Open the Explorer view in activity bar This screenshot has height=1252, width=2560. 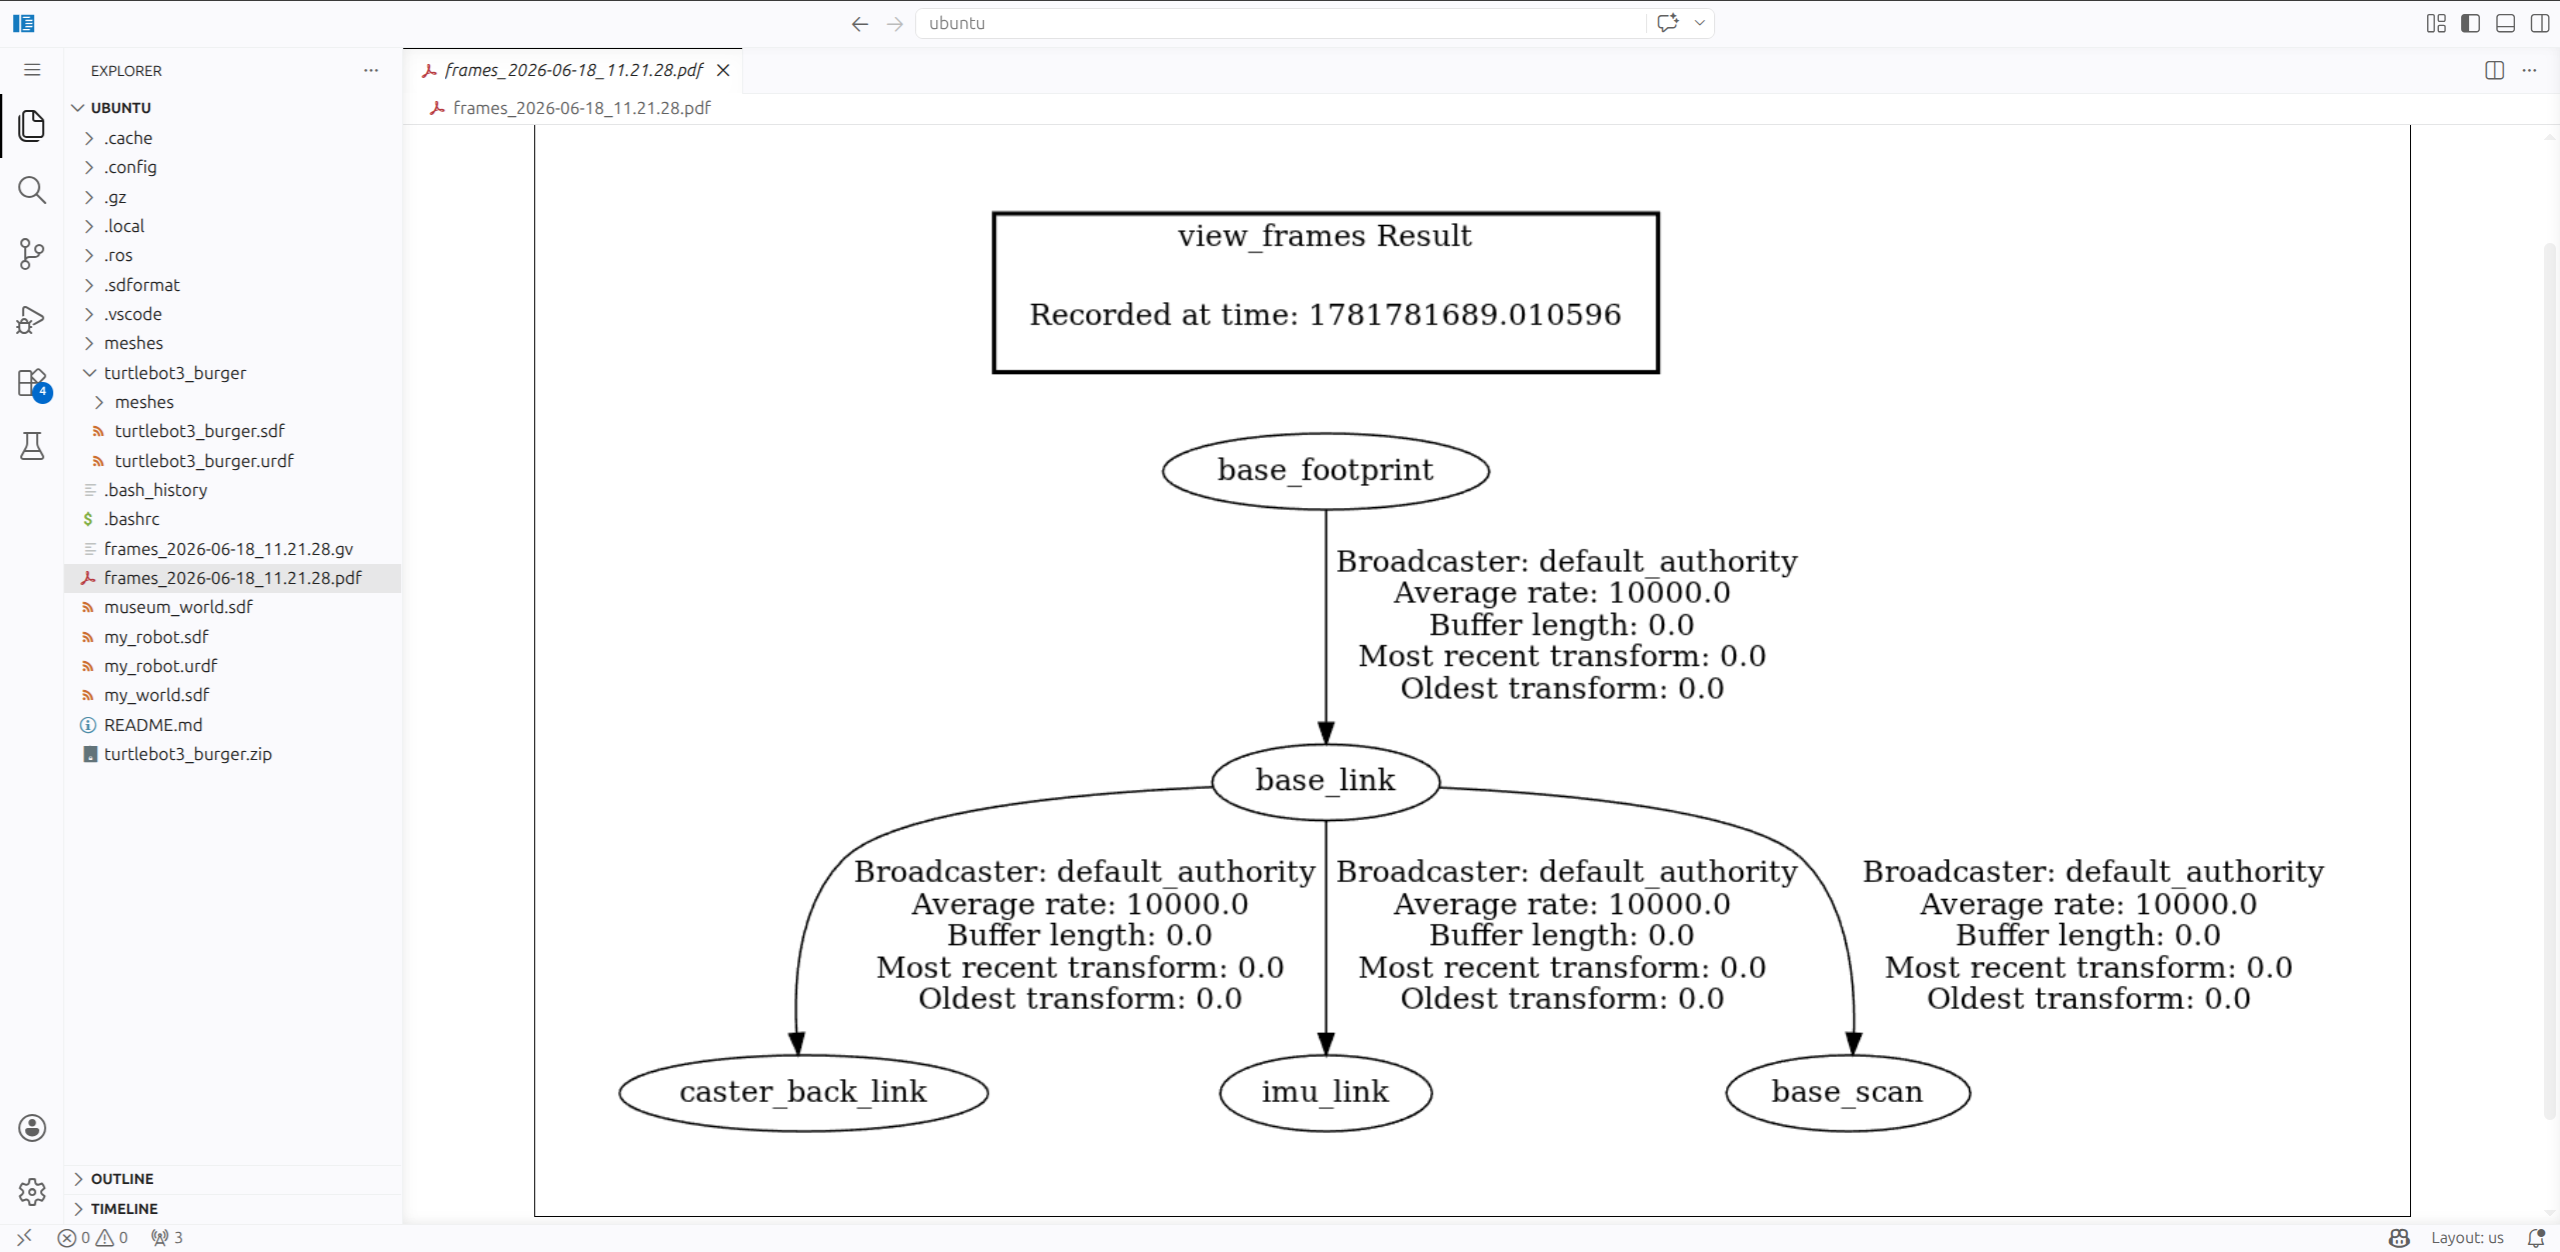tap(32, 126)
